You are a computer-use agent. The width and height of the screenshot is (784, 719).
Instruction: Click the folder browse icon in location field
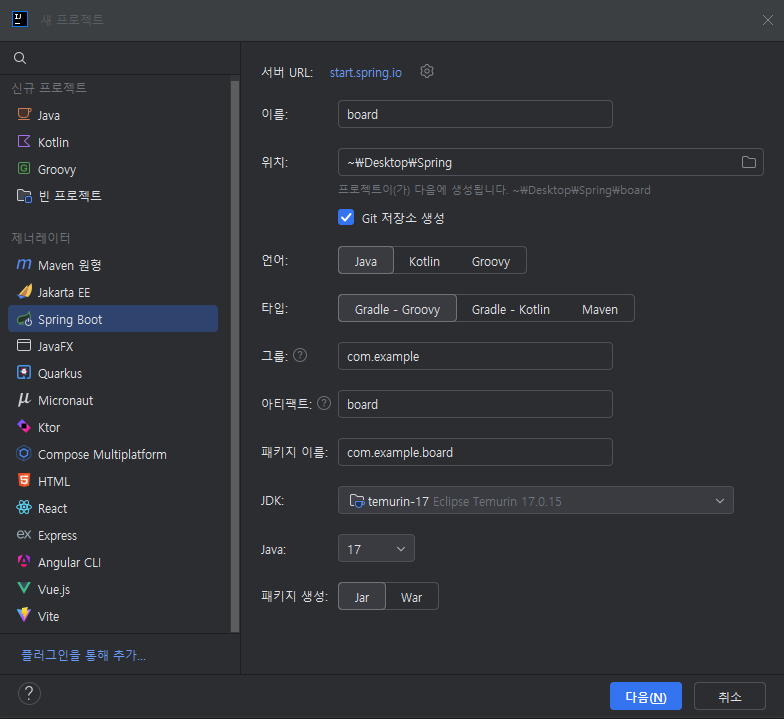pyautogui.click(x=748, y=162)
